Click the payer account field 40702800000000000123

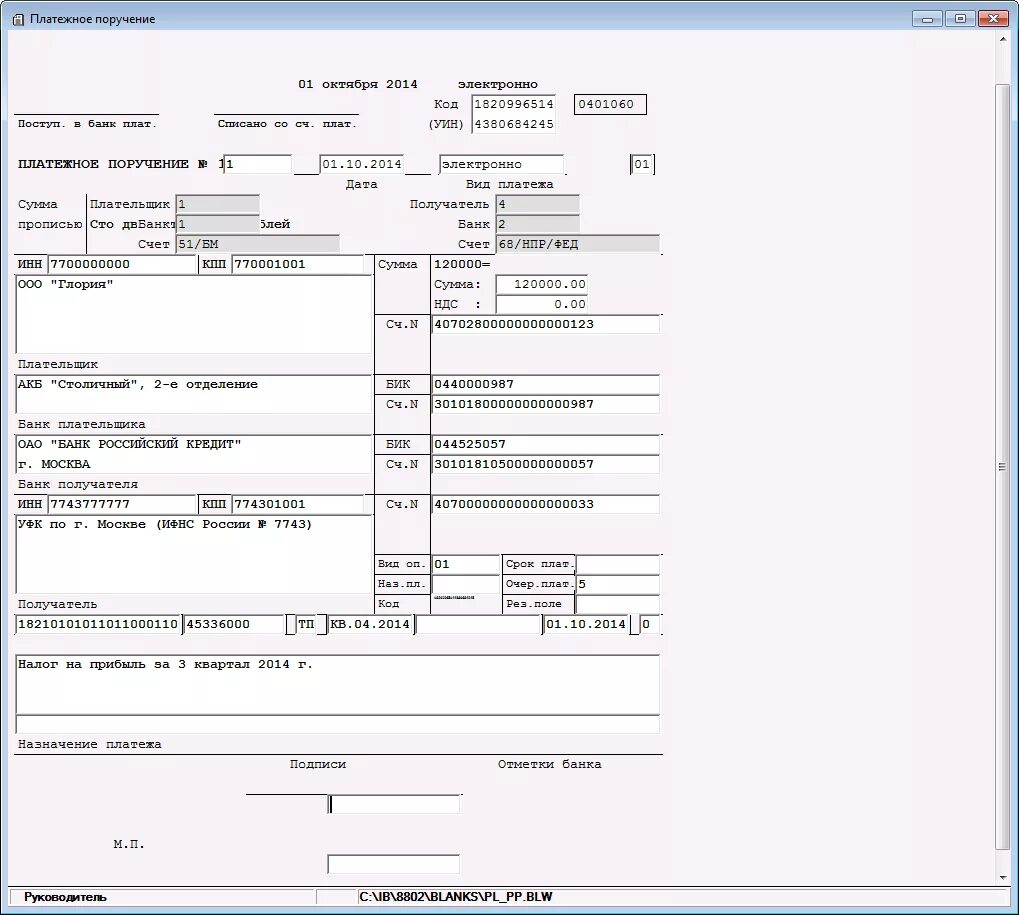coord(545,324)
